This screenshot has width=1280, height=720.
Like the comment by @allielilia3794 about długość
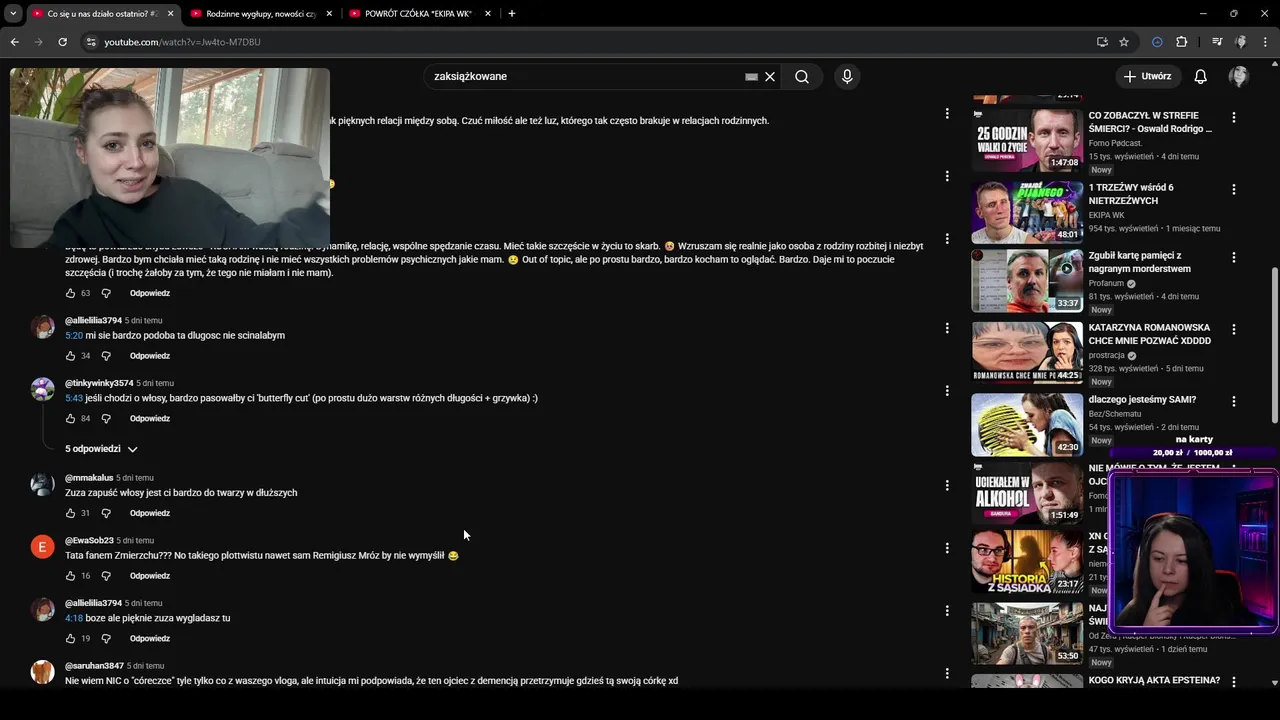(x=70, y=356)
